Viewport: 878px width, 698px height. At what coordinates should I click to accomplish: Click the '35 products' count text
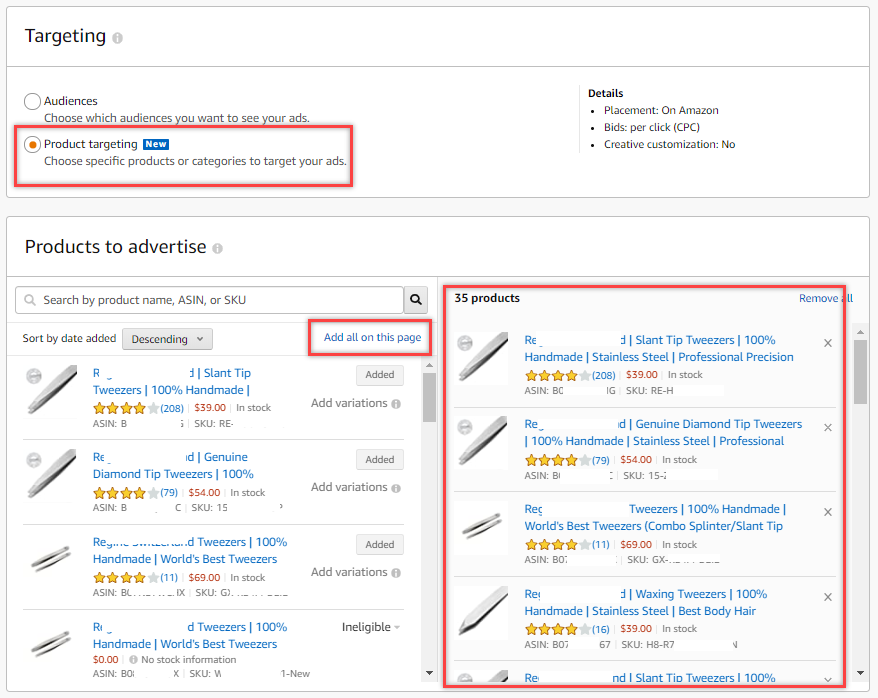tap(487, 298)
